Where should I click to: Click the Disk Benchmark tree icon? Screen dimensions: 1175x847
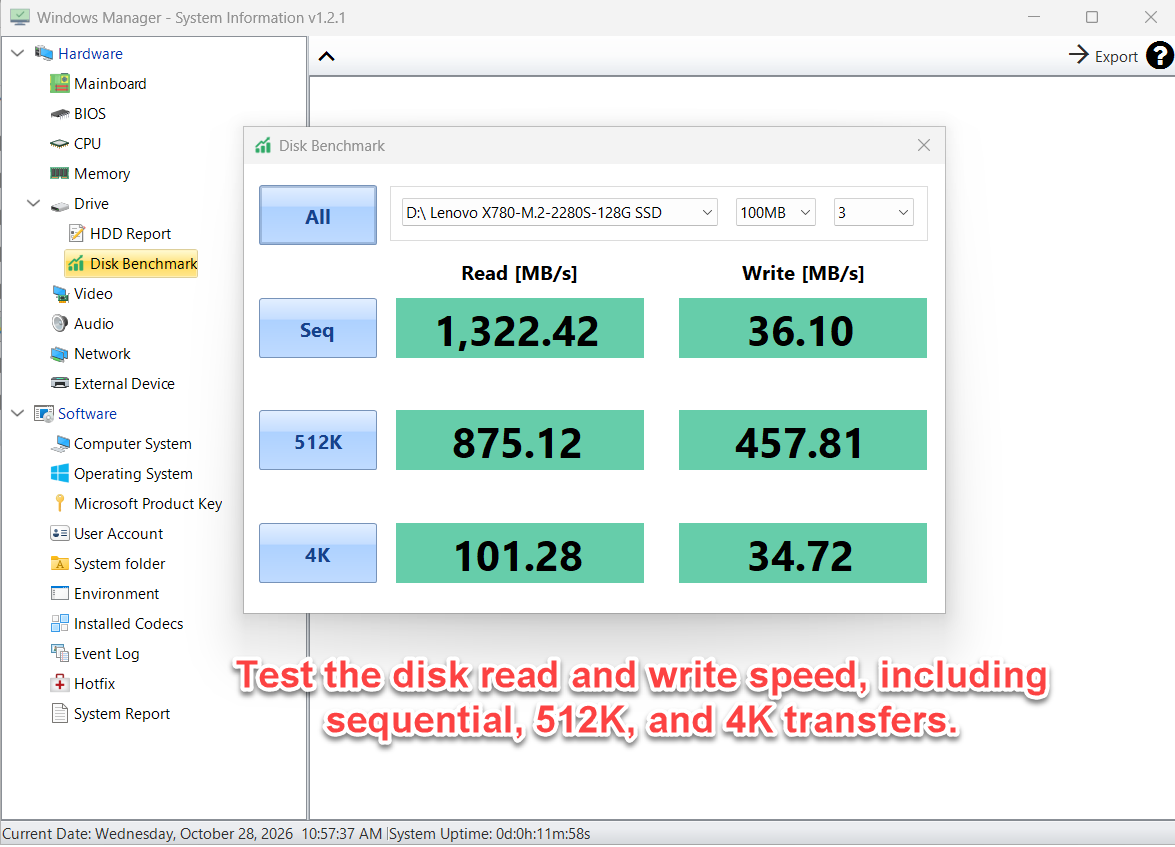76,263
